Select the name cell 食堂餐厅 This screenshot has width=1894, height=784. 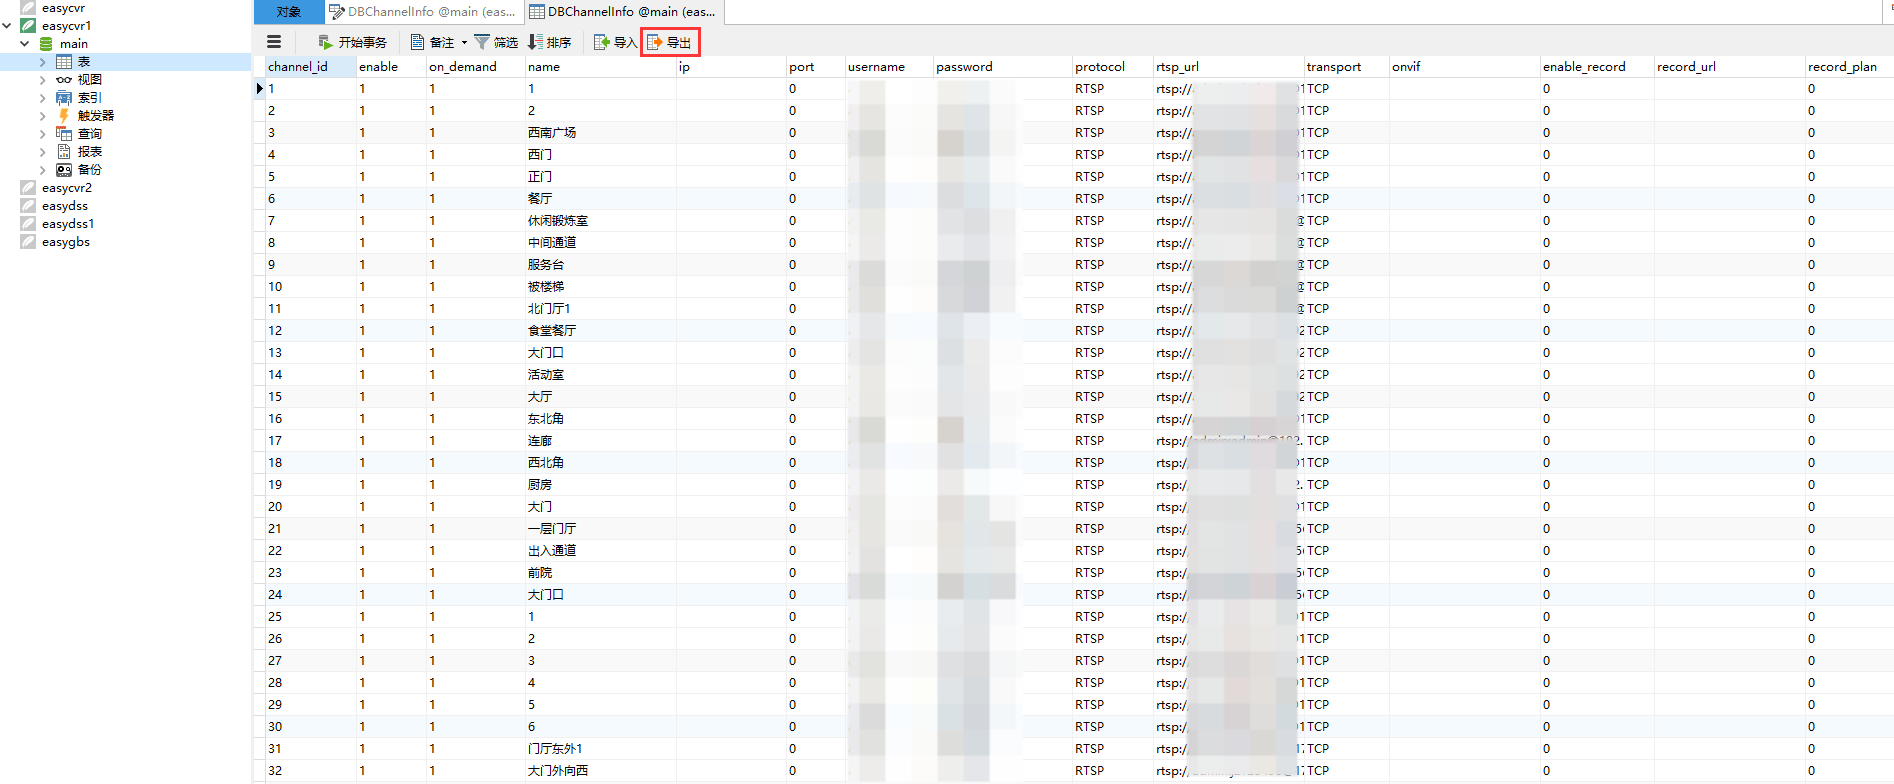pos(601,331)
